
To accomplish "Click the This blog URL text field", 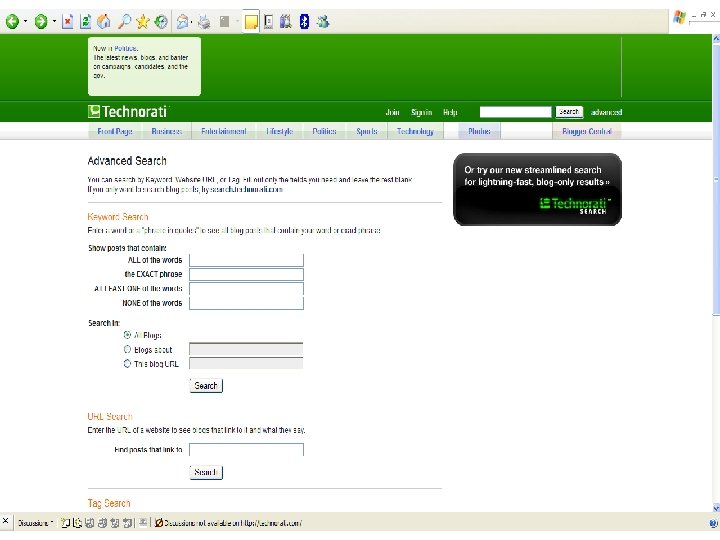I will pos(246,364).
